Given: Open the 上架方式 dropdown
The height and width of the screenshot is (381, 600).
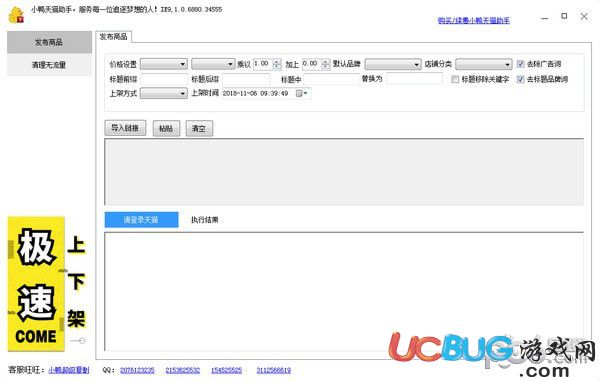Looking at the screenshot, I should coord(164,93).
